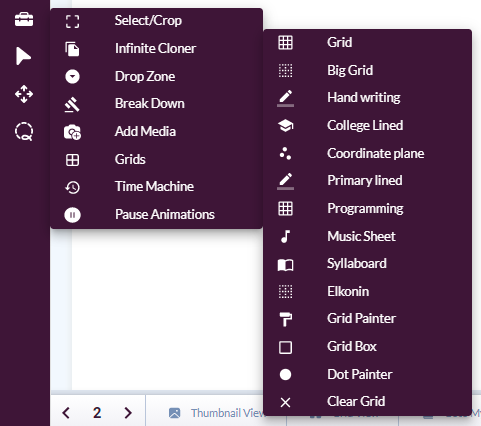This screenshot has height=426, width=481.
Task: Click the lasso select icon in sidebar
Action: pos(24,131)
